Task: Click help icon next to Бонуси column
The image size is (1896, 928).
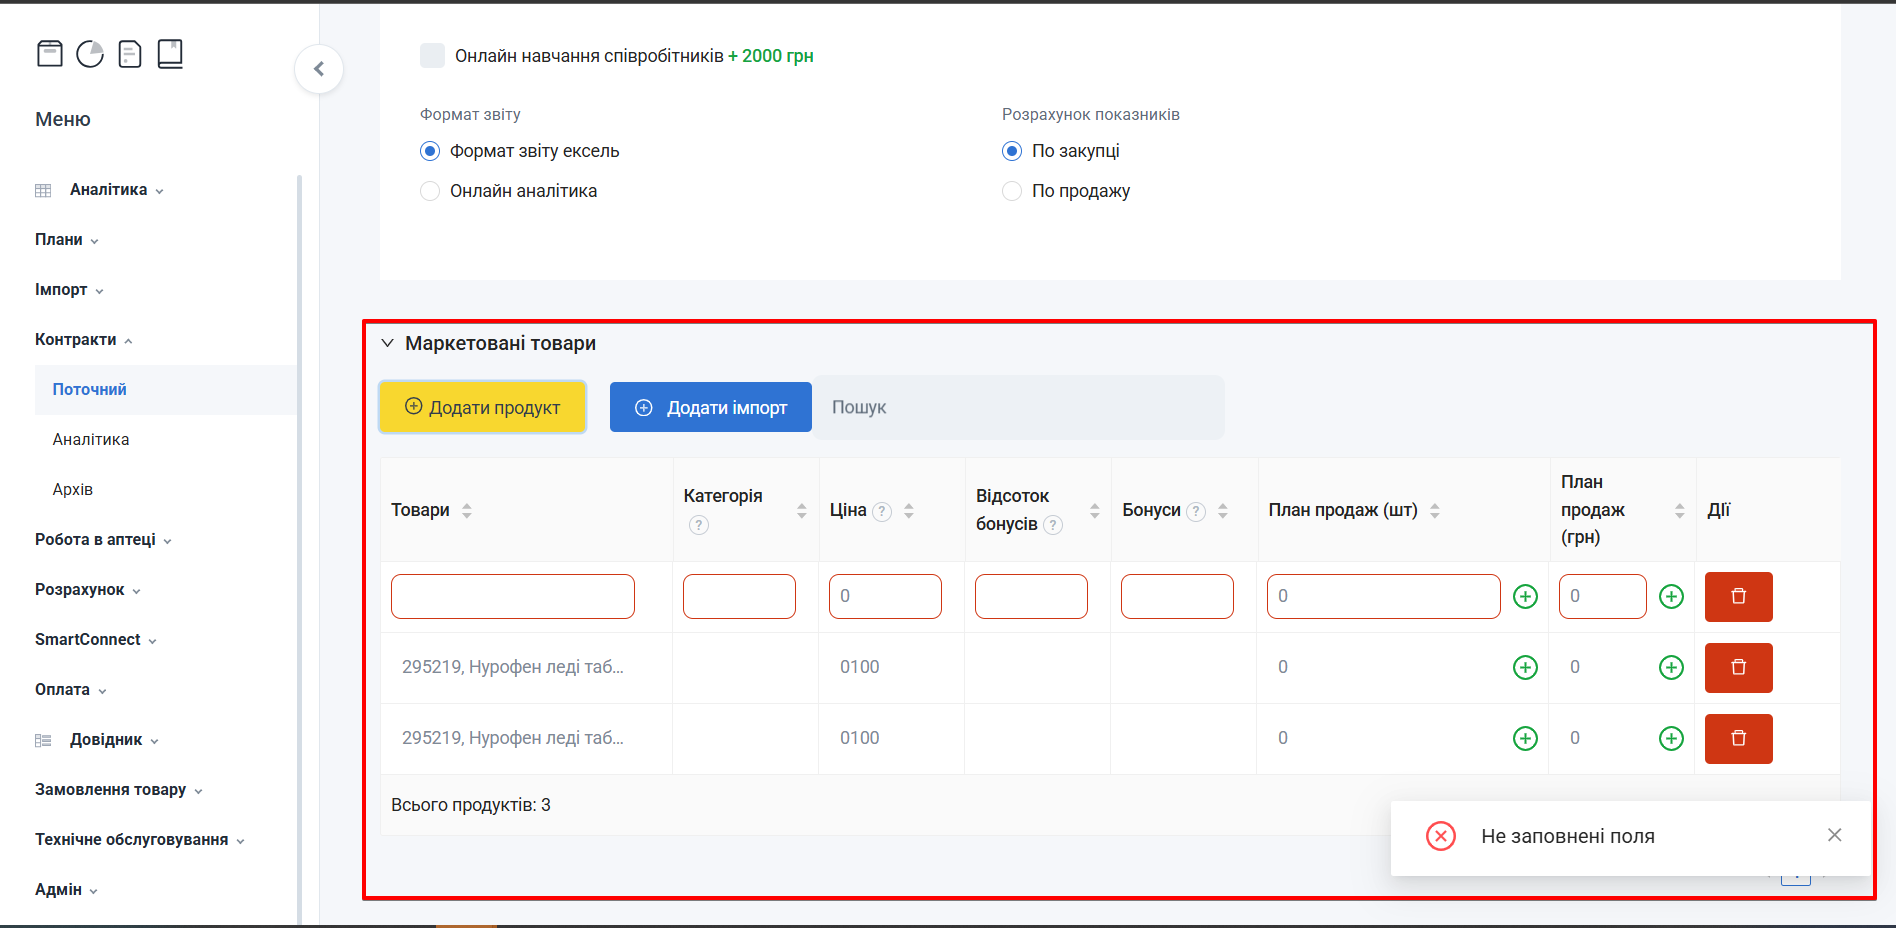Action: tap(1196, 512)
